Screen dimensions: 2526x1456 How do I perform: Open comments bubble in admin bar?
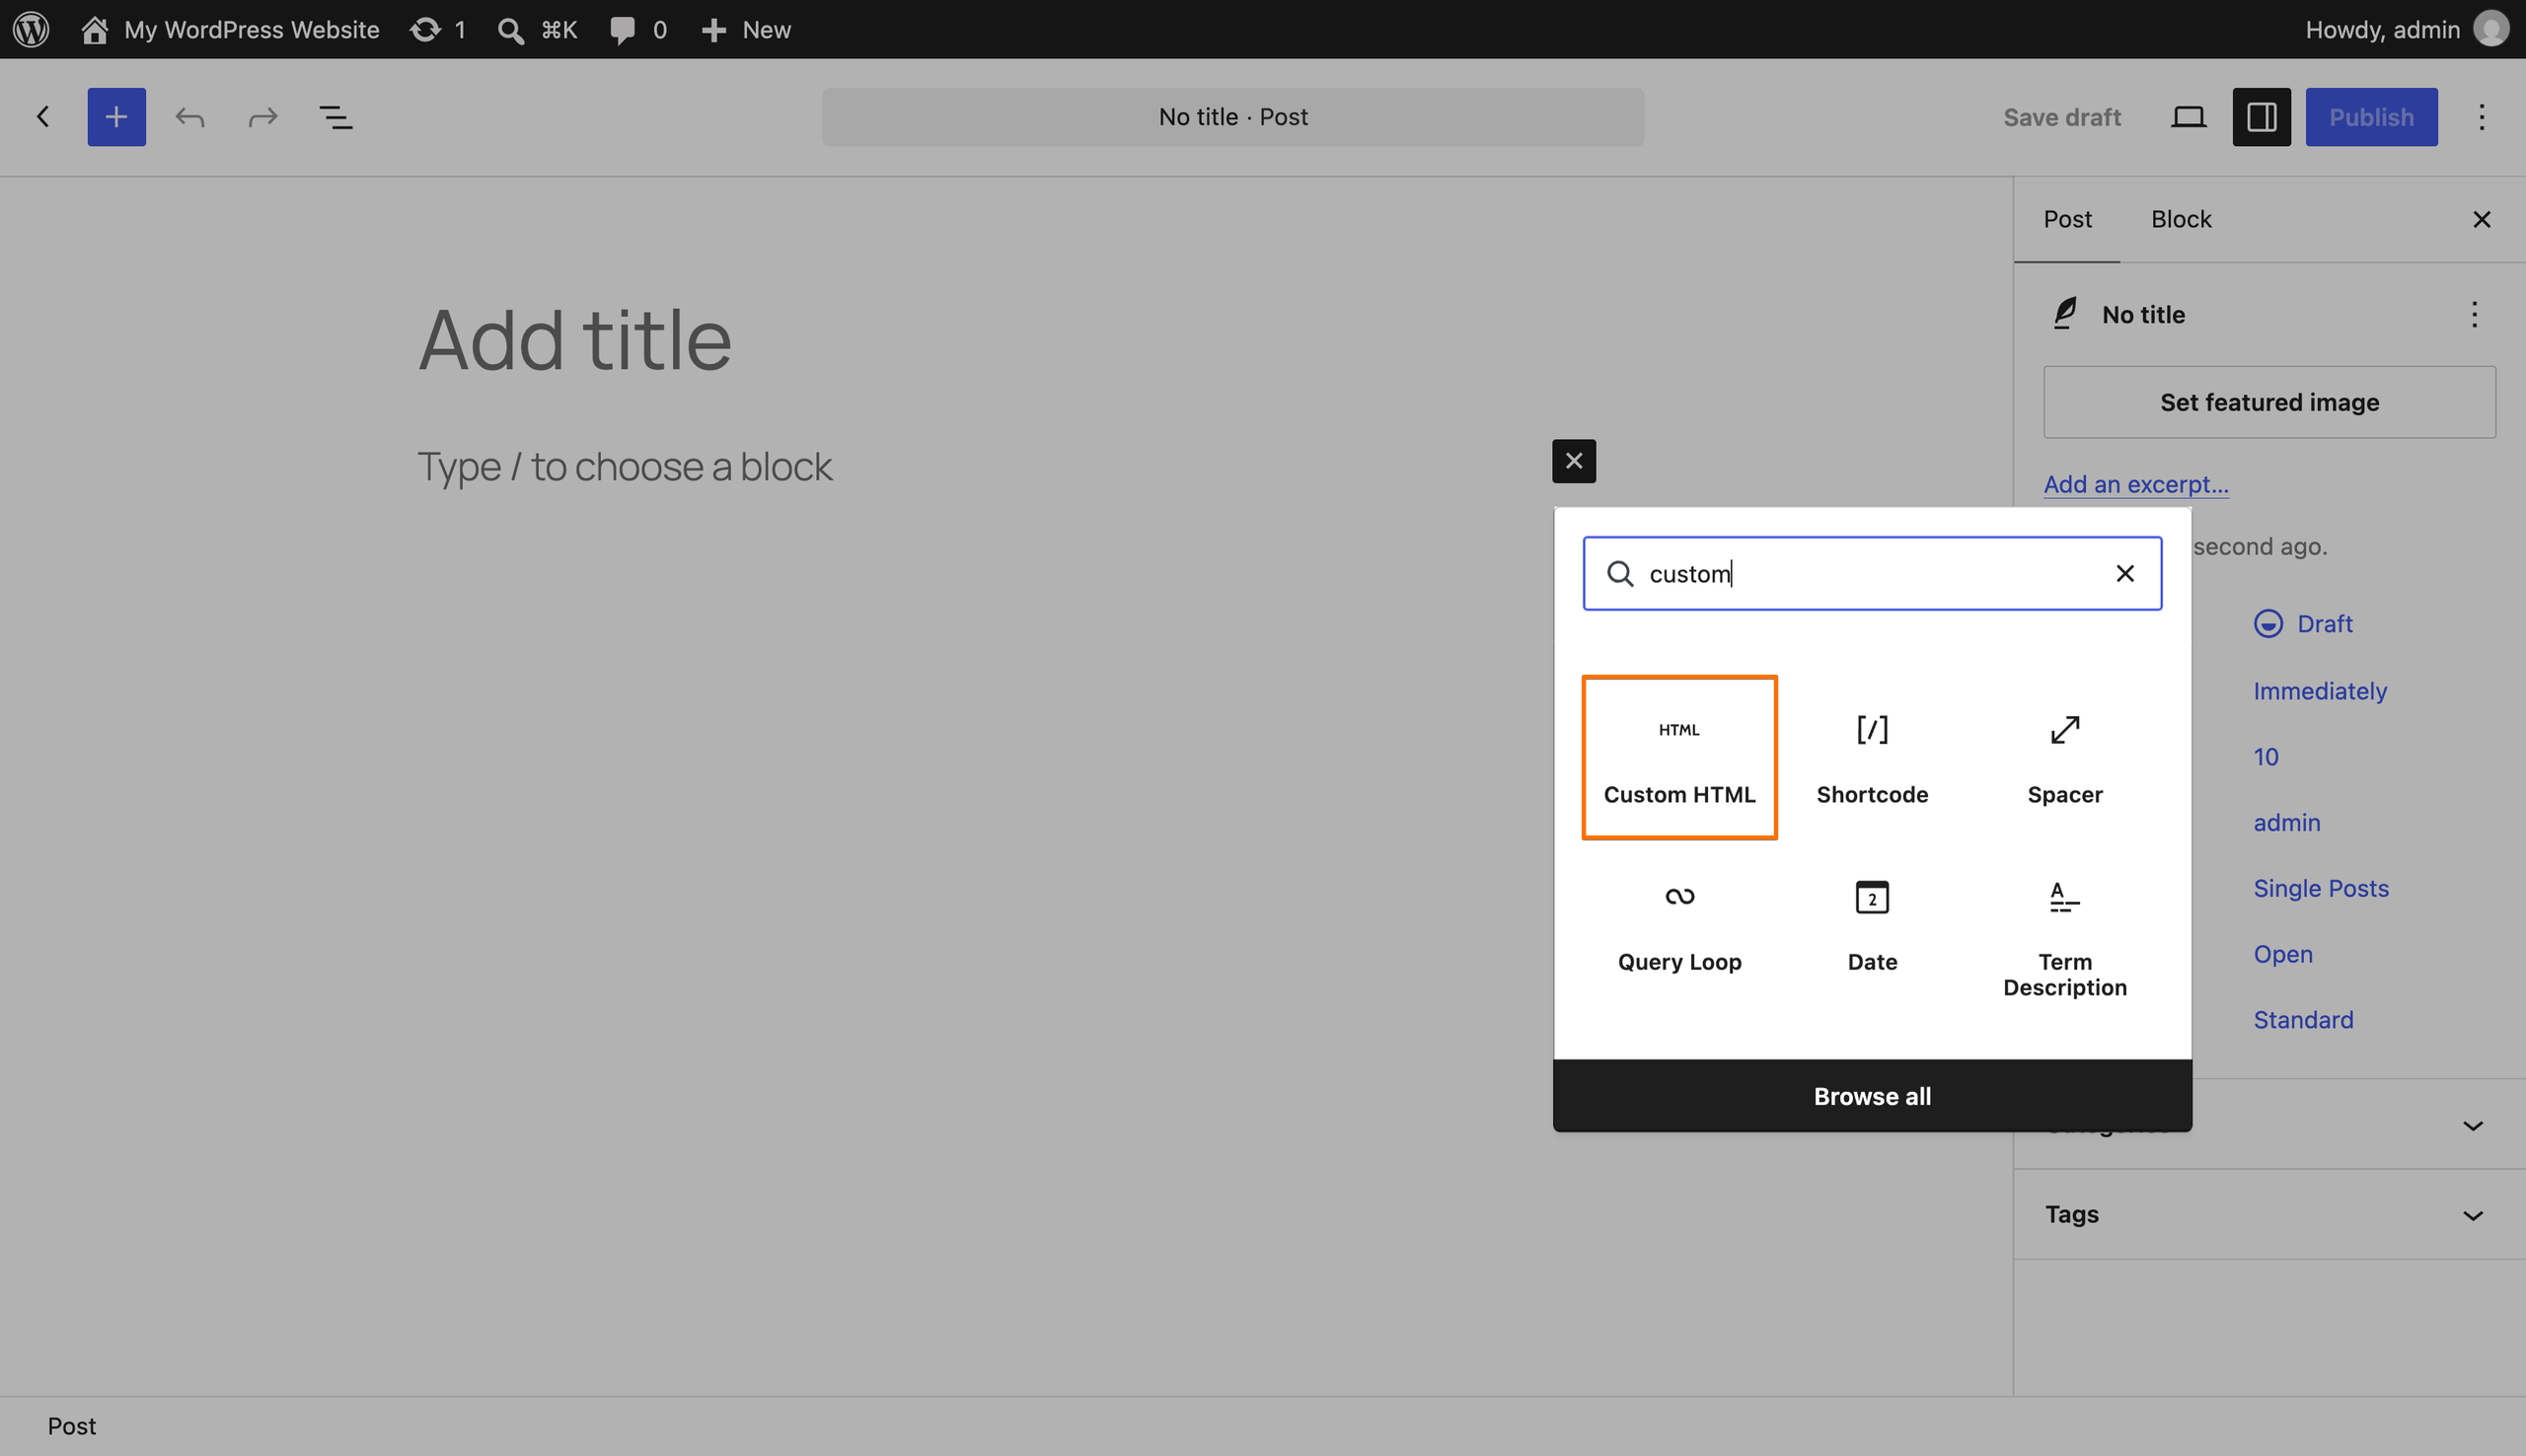pyautogui.click(x=638, y=29)
